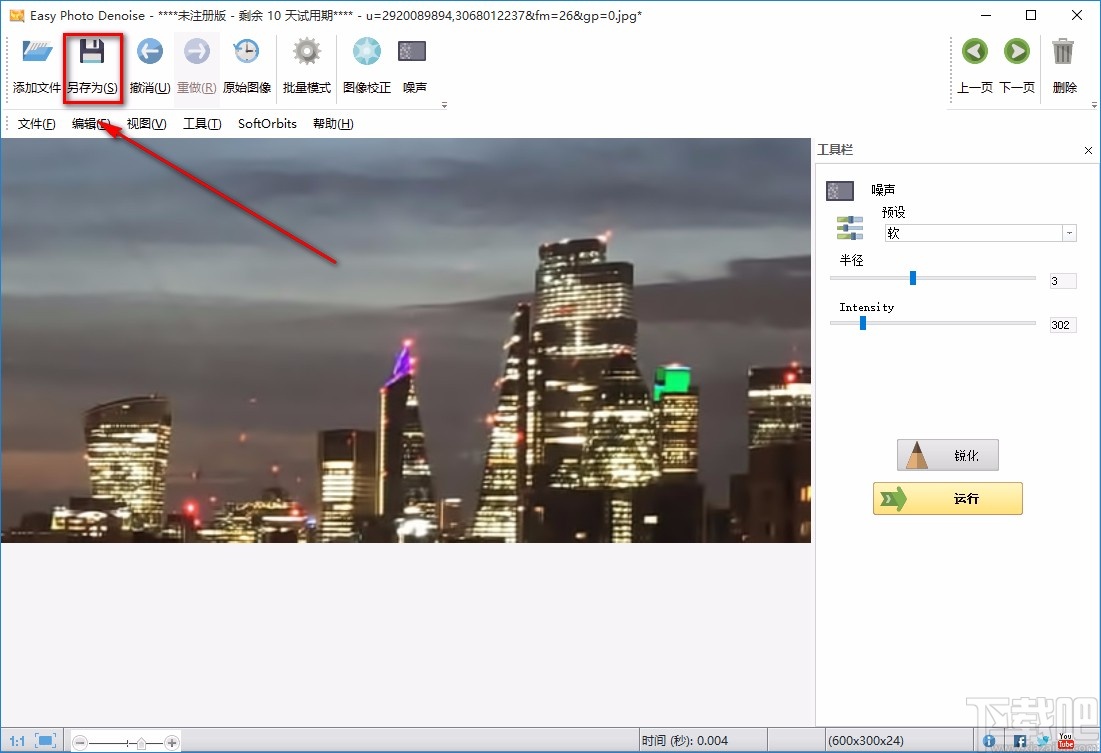
Task: Expand the 预设 preset dropdown
Action: click(1069, 233)
